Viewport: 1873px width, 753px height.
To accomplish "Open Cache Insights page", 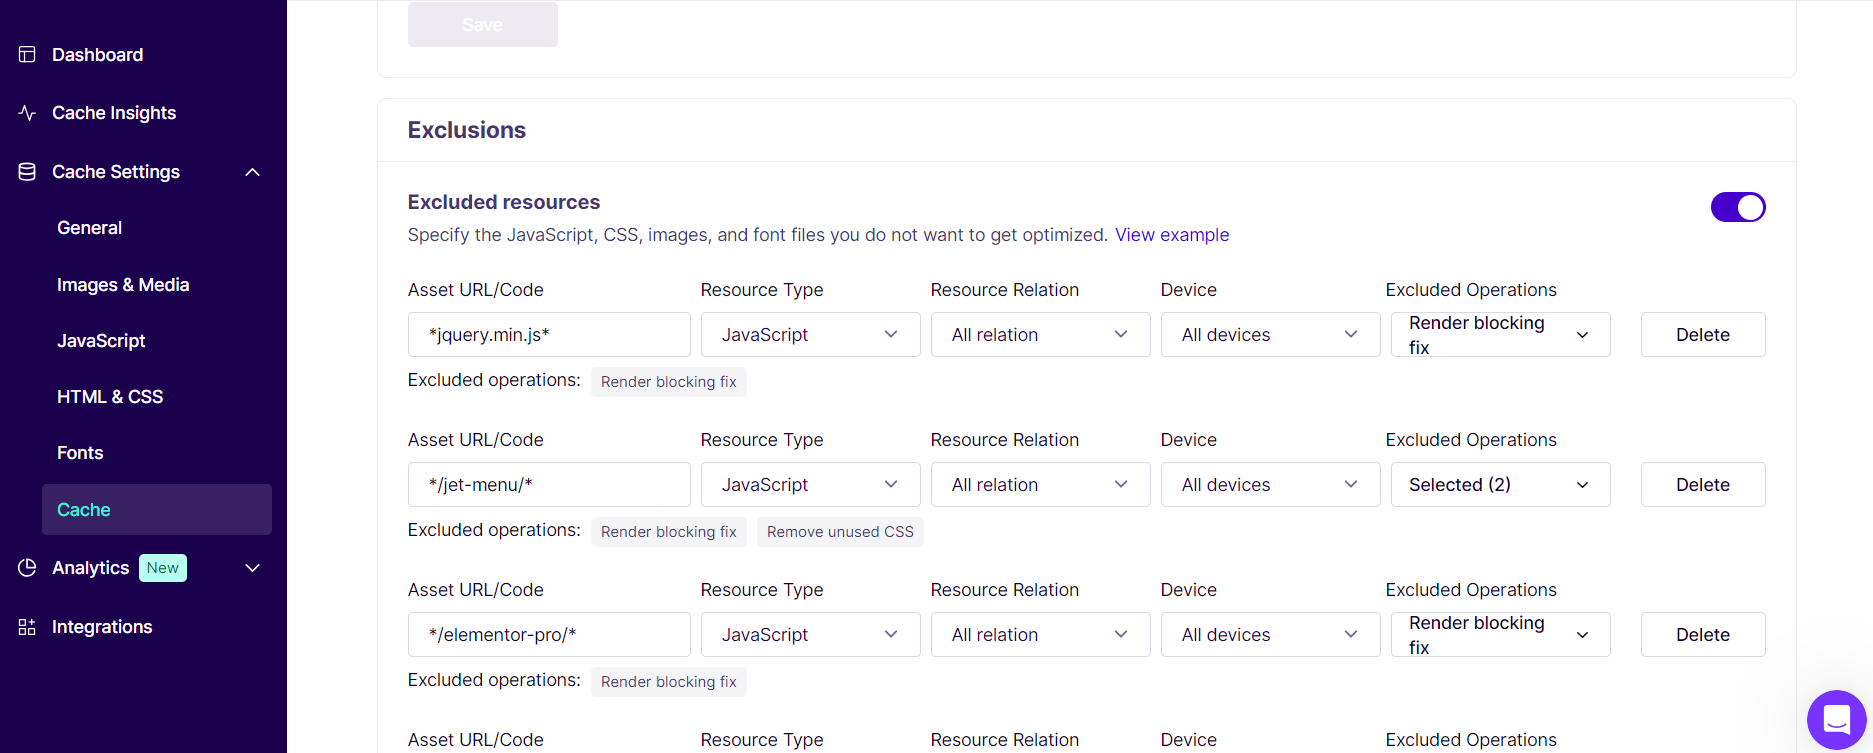I will tap(114, 113).
